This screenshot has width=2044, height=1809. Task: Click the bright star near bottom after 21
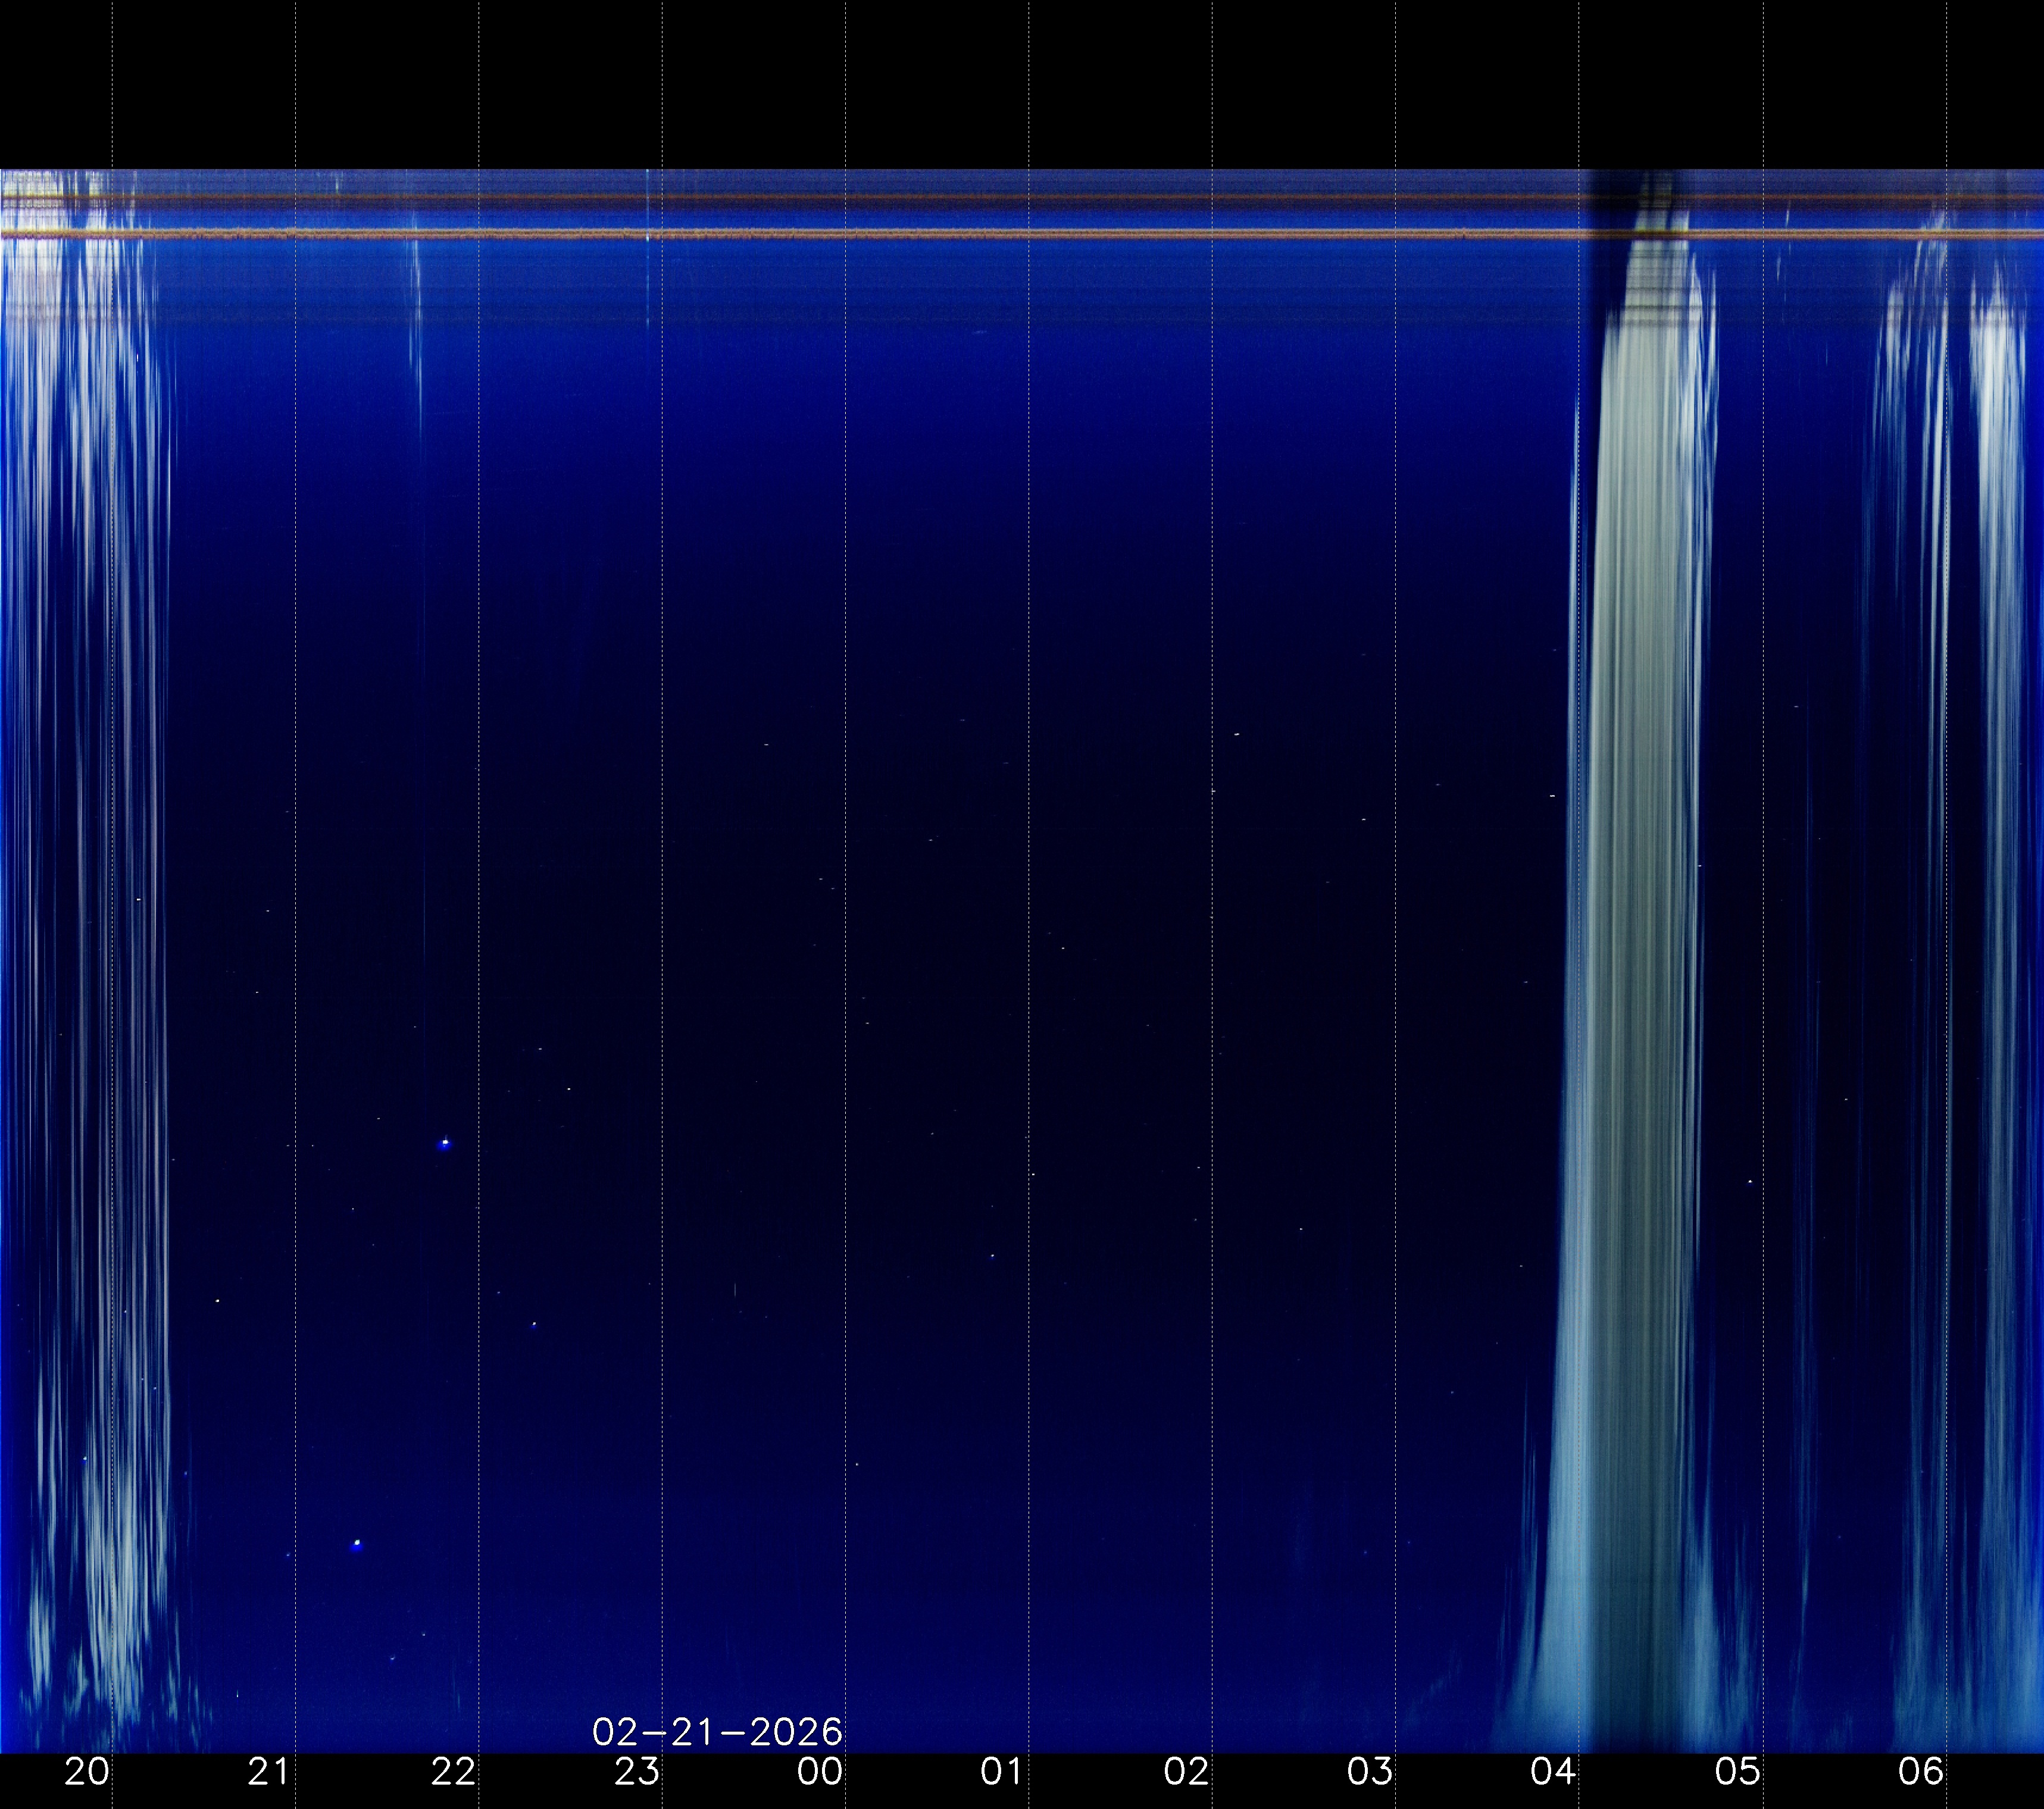pos(357,1543)
